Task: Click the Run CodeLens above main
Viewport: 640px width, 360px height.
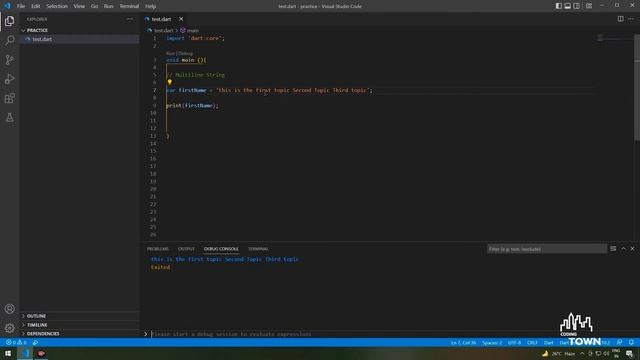Action: [170, 53]
